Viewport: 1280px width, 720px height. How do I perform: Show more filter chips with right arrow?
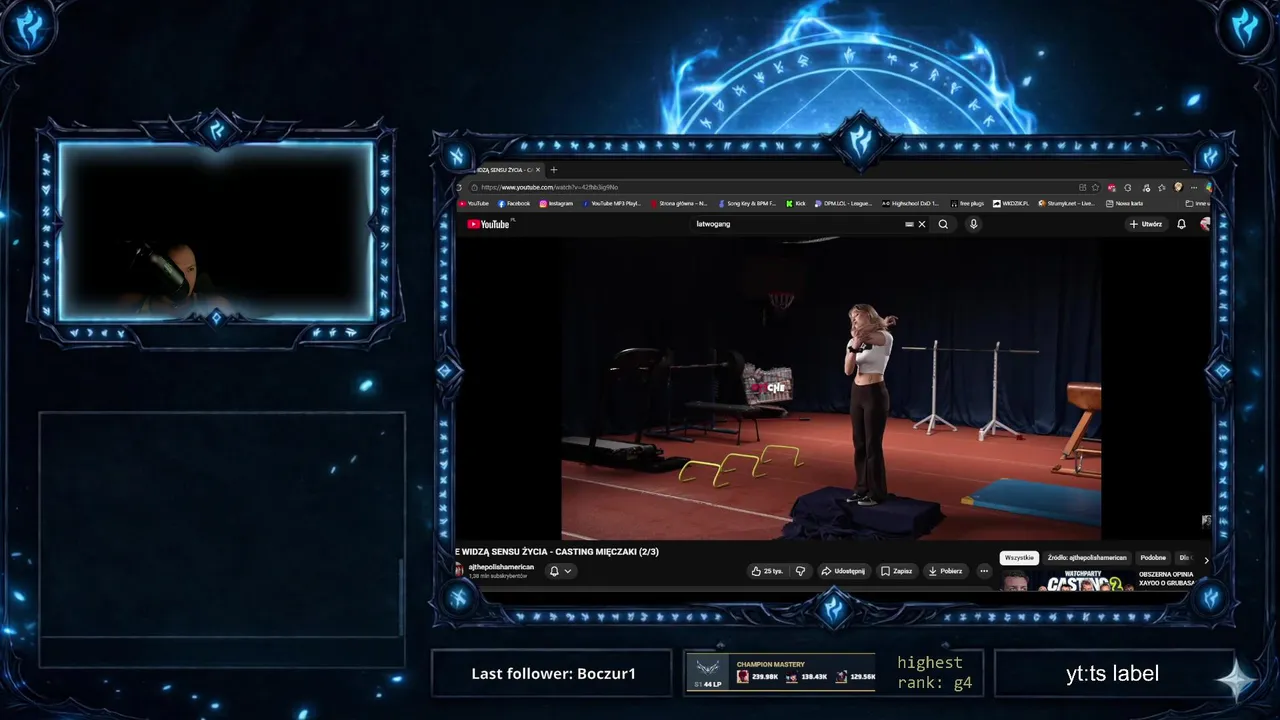coord(1206,559)
